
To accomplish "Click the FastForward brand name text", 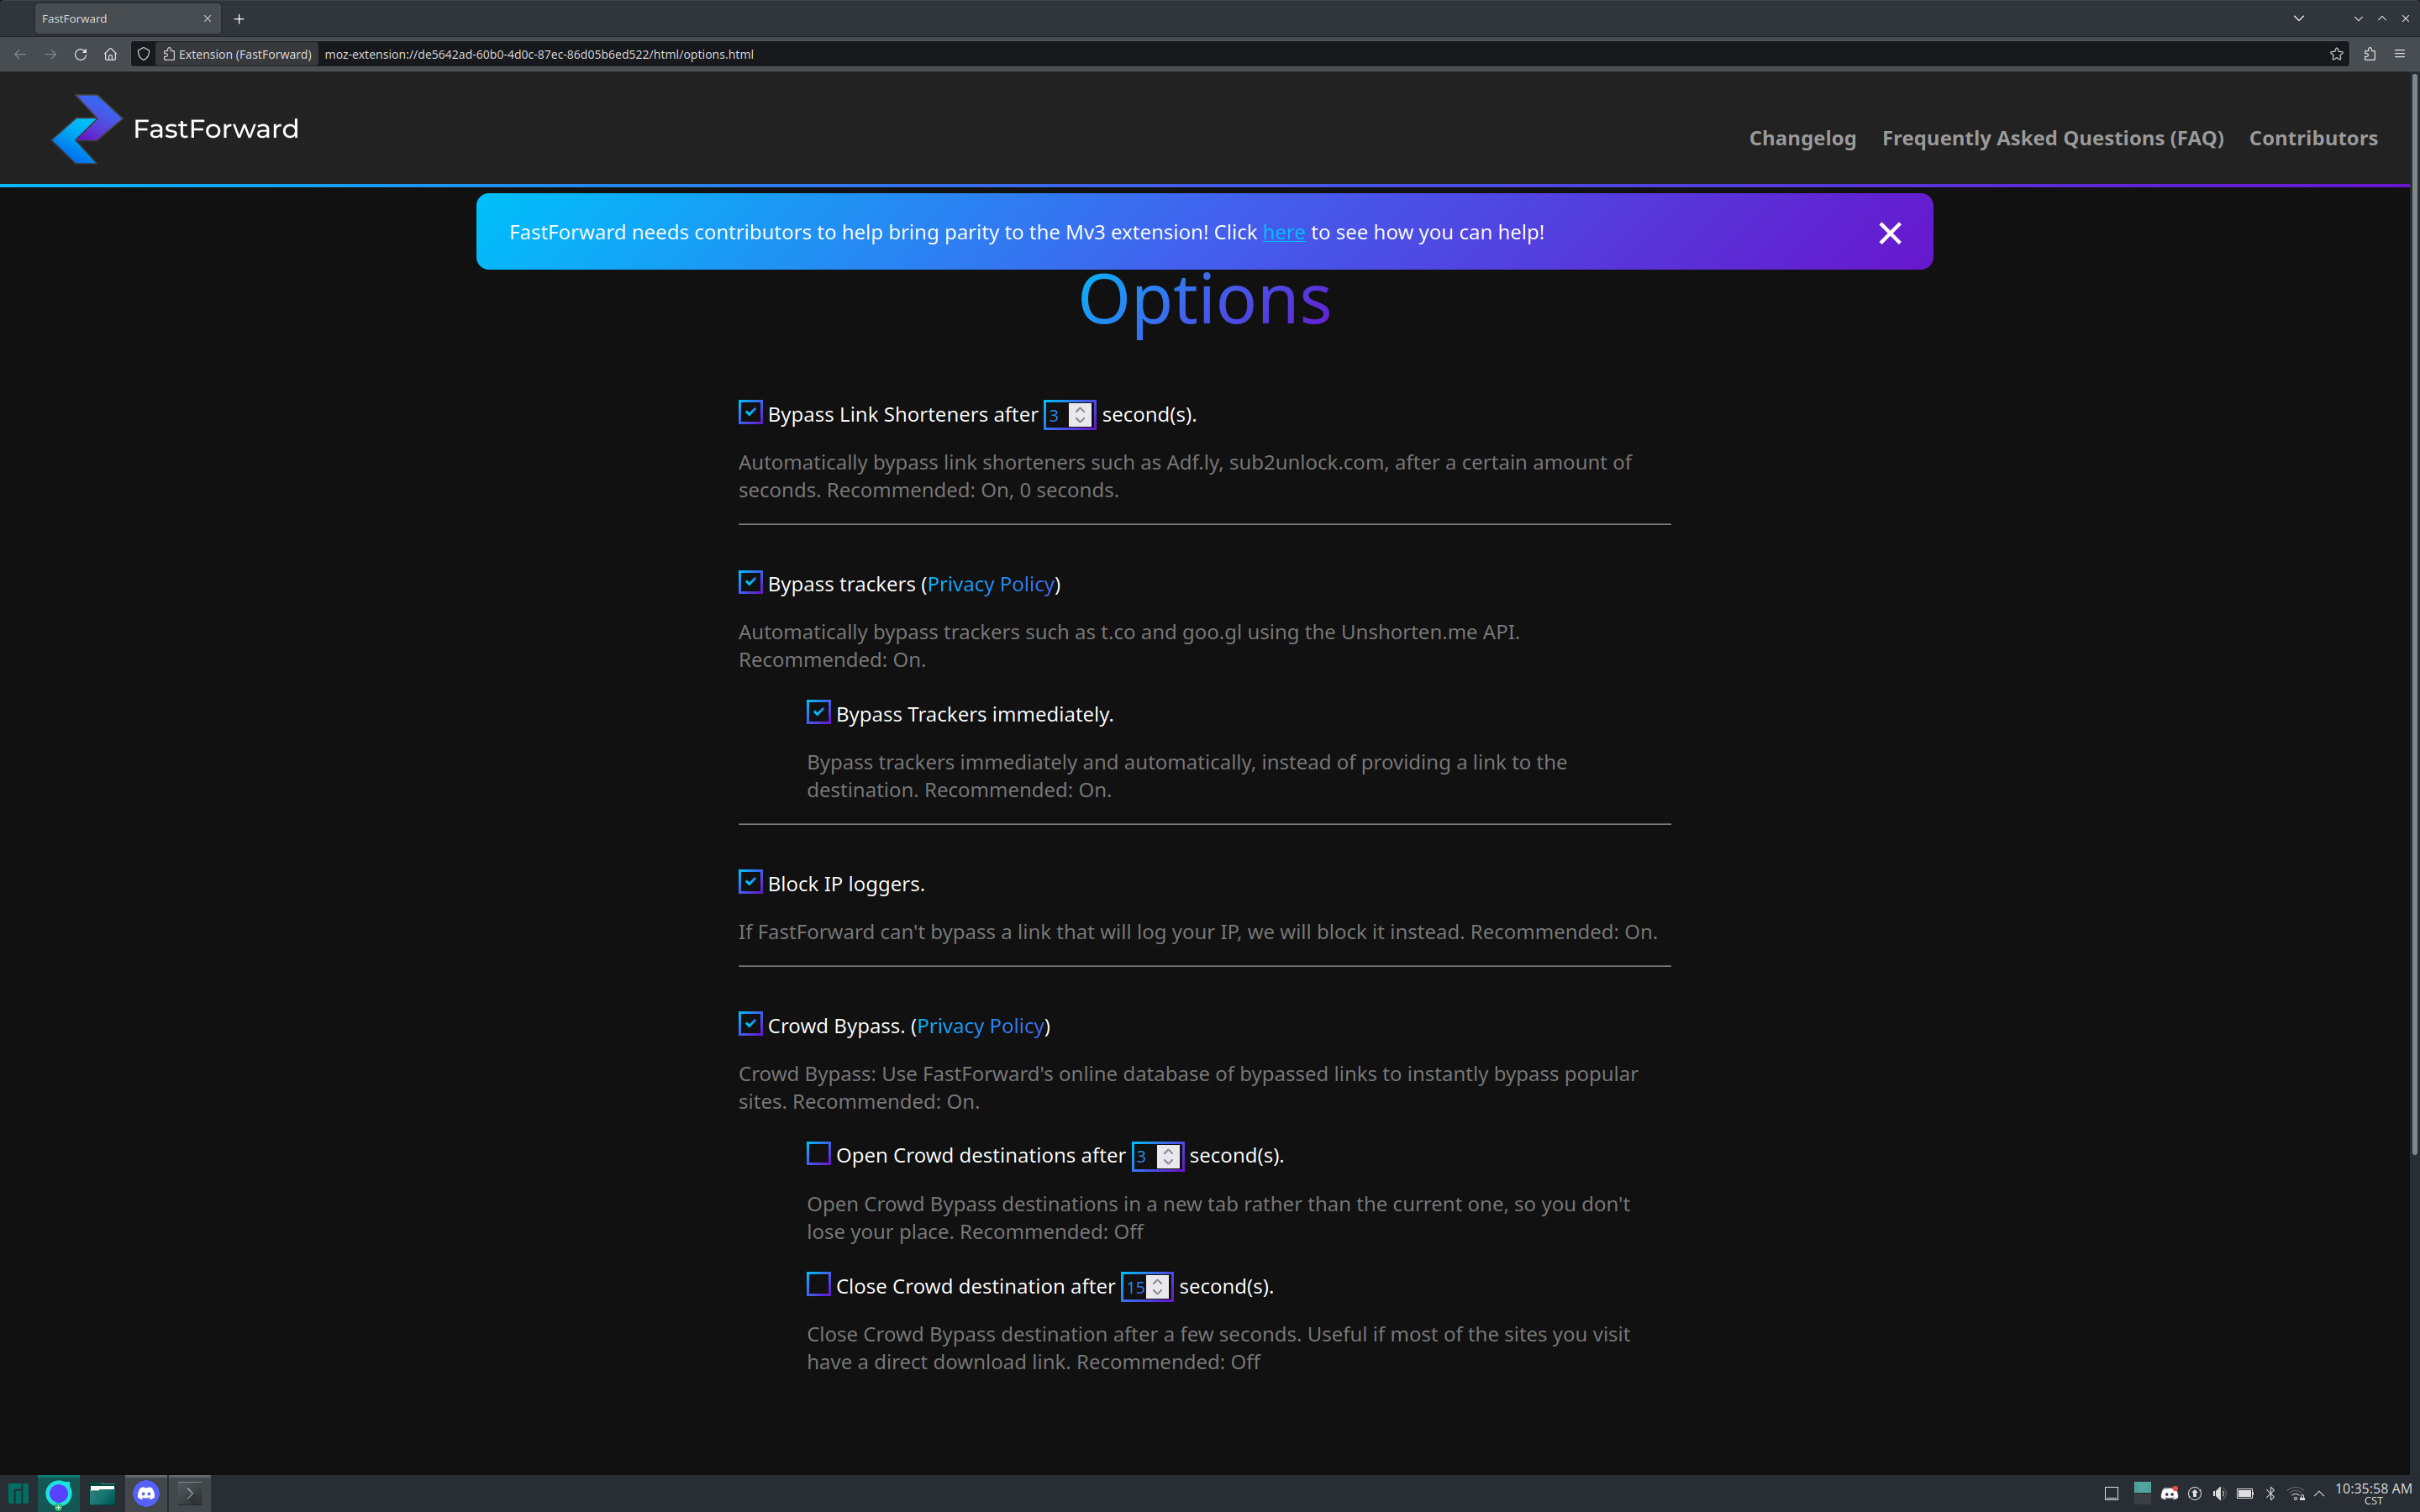I will [216, 129].
